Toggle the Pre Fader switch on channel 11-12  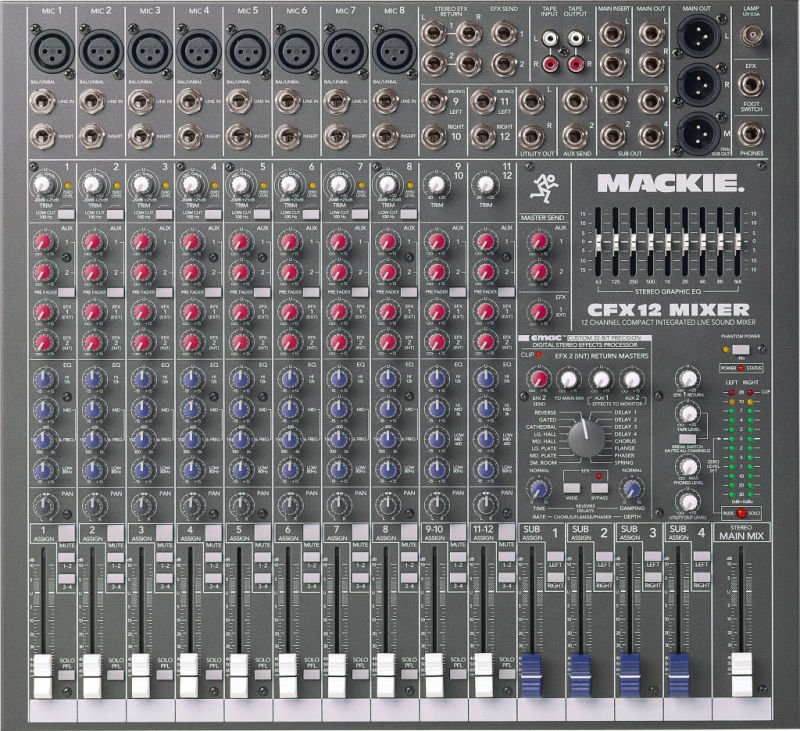(506, 292)
